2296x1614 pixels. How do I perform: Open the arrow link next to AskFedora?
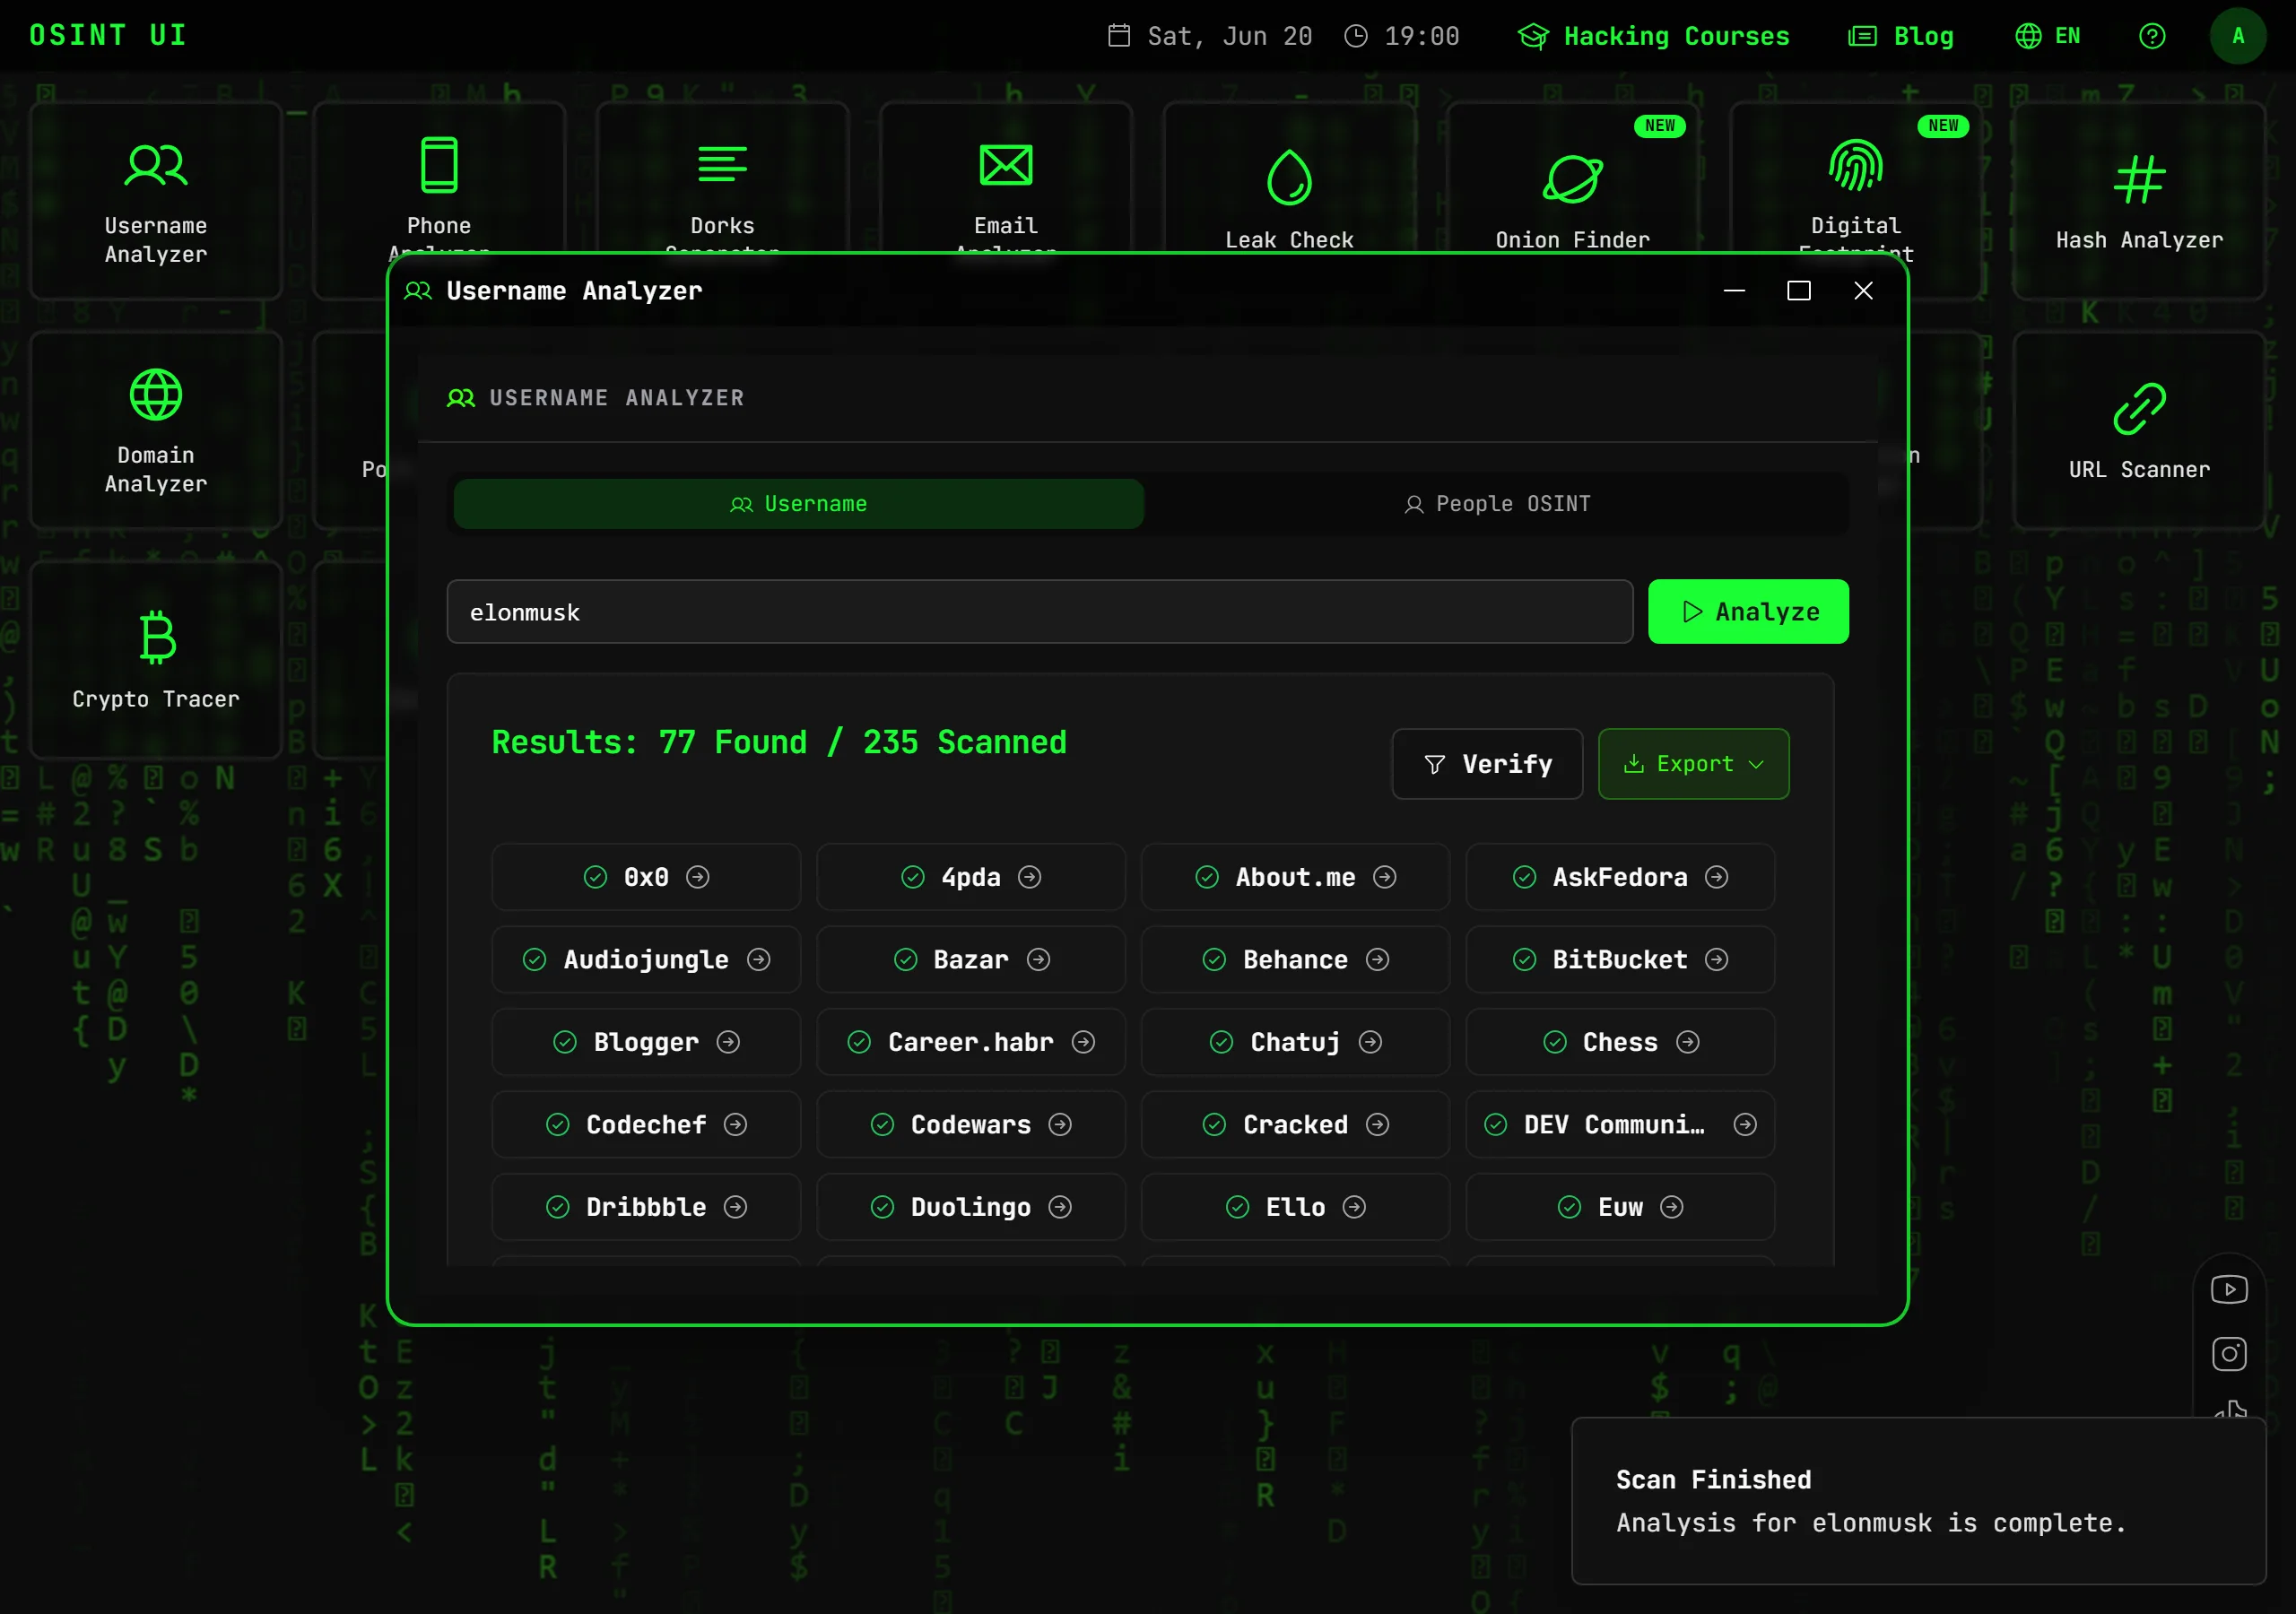[x=1717, y=877]
